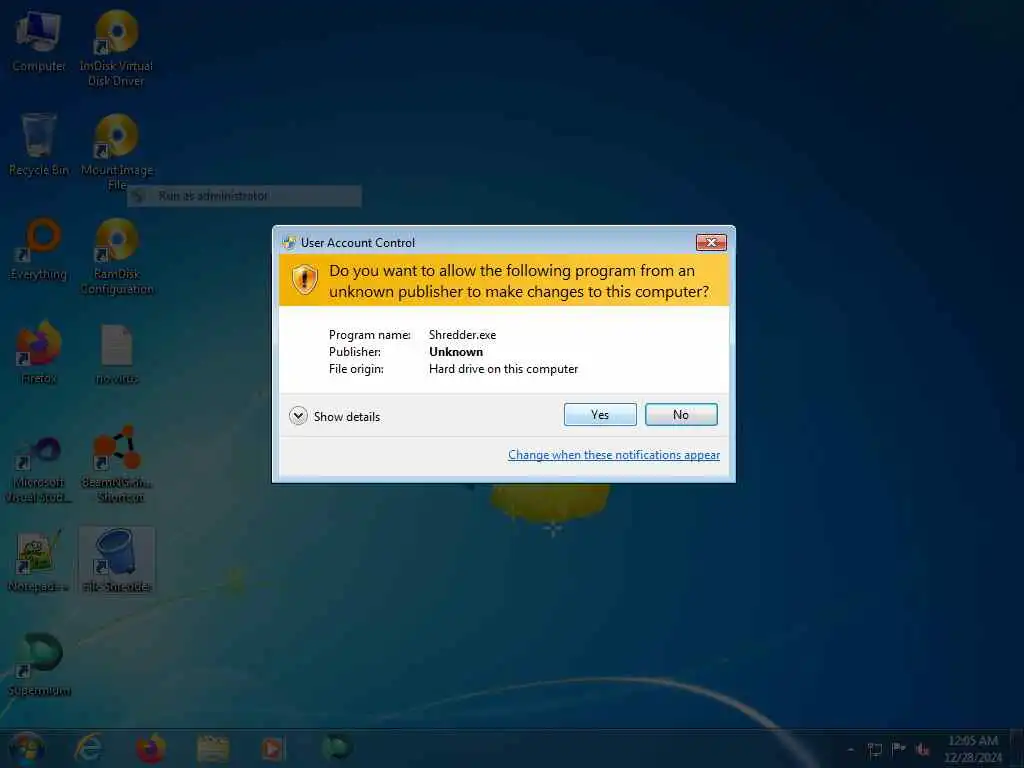Click the Unknown publisher text
The height and width of the screenshot is (768, 1024).
[x=456, y=351]
